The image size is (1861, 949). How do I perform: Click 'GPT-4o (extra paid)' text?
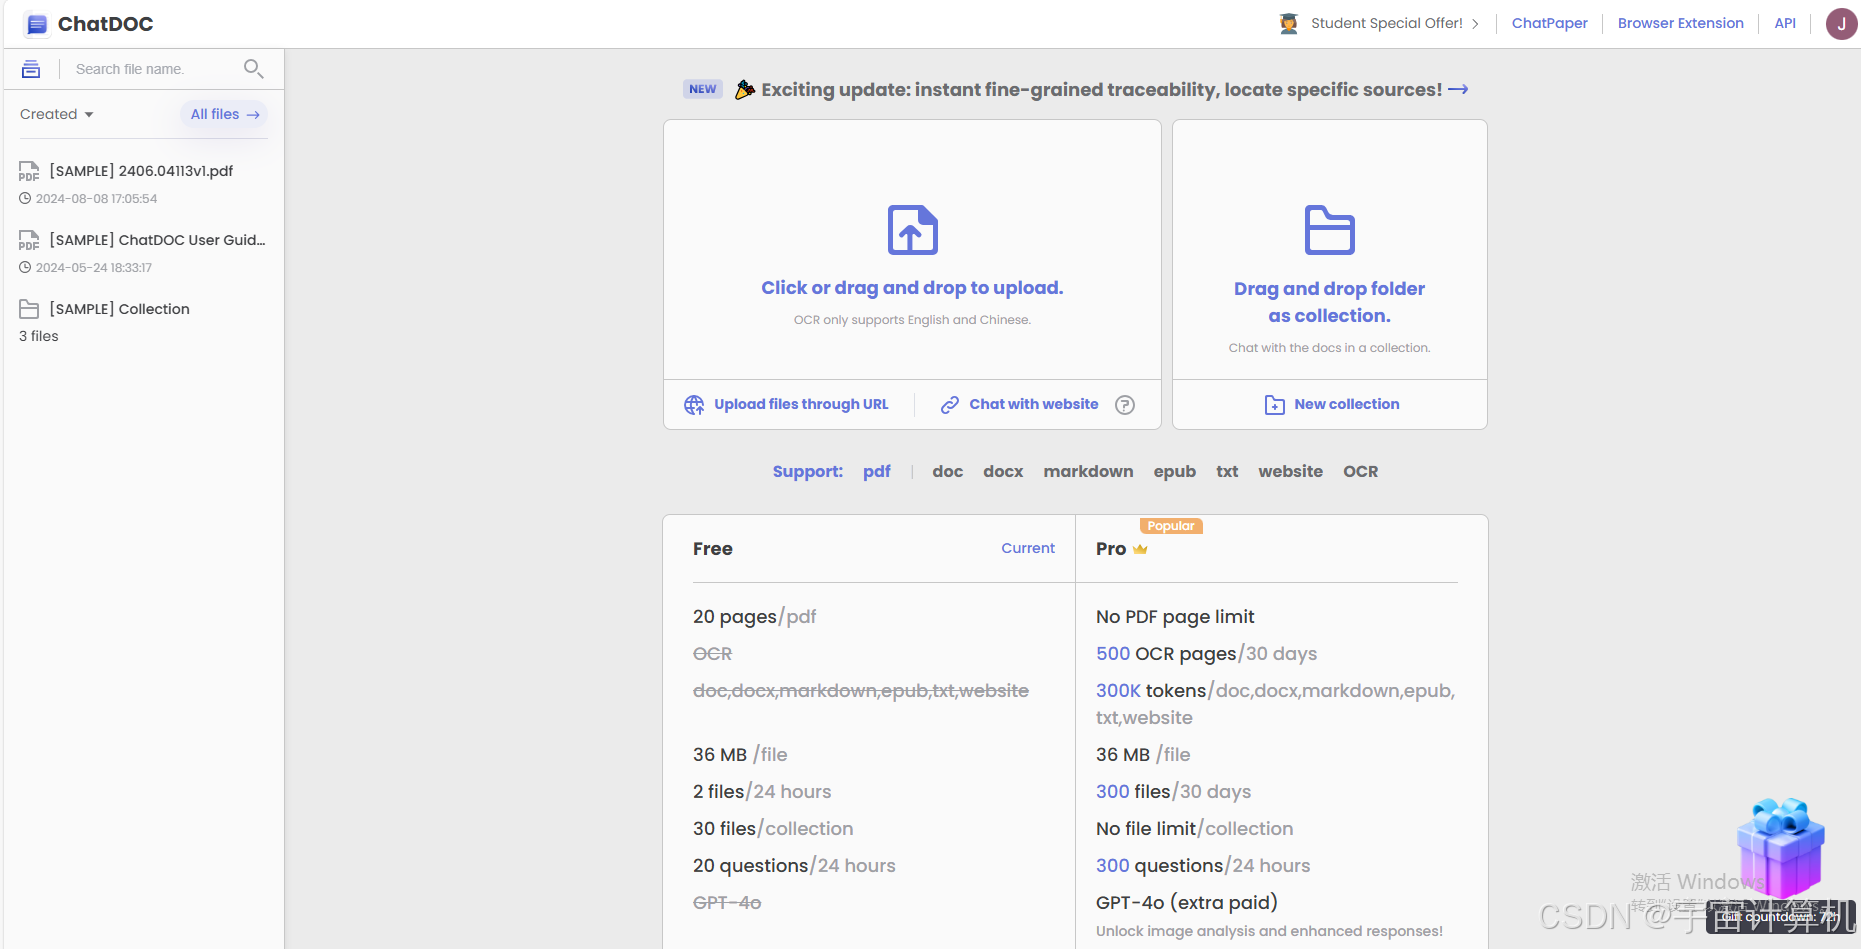tap(1186, 903)
